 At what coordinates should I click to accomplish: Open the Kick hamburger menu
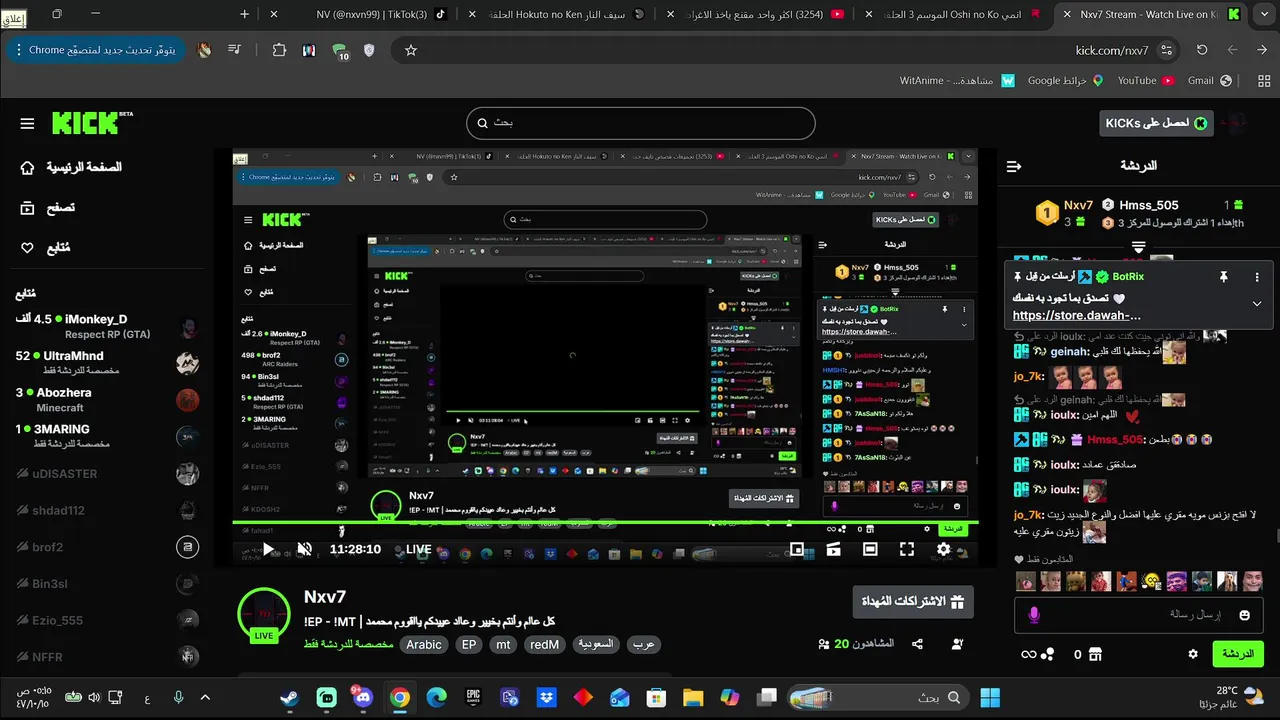(27, 123)
